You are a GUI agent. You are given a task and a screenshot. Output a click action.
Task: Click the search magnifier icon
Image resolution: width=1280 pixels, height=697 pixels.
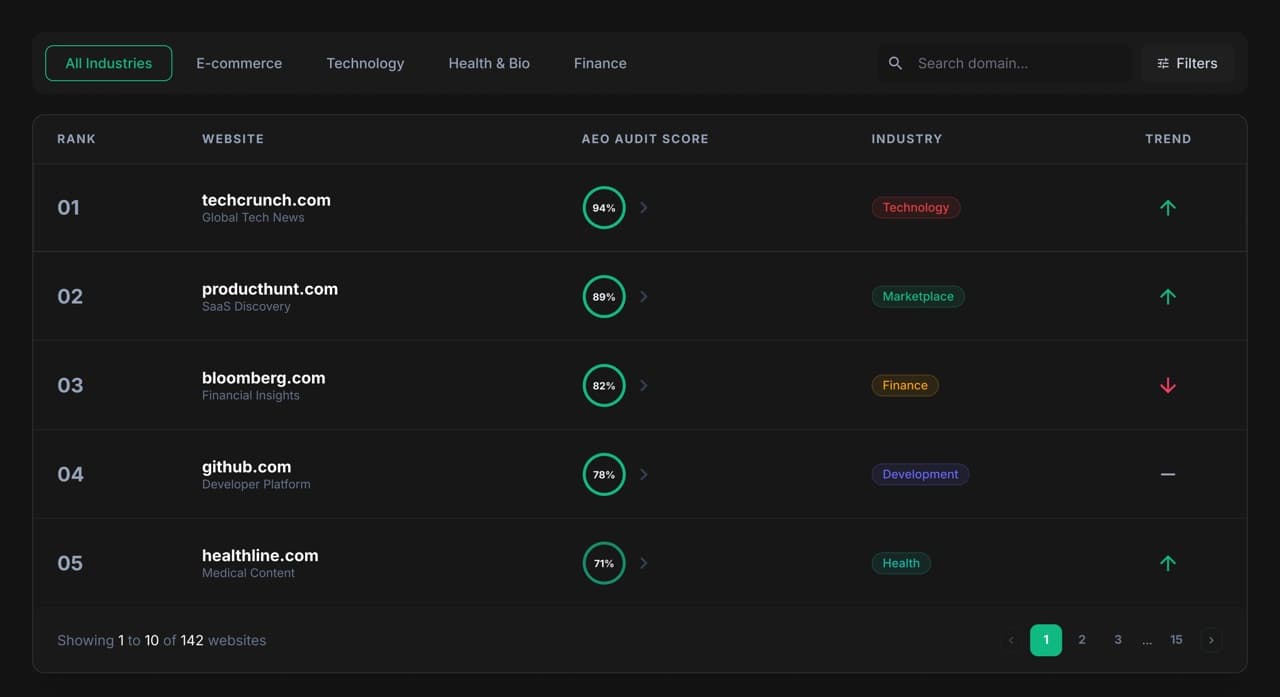coord(895,62)
